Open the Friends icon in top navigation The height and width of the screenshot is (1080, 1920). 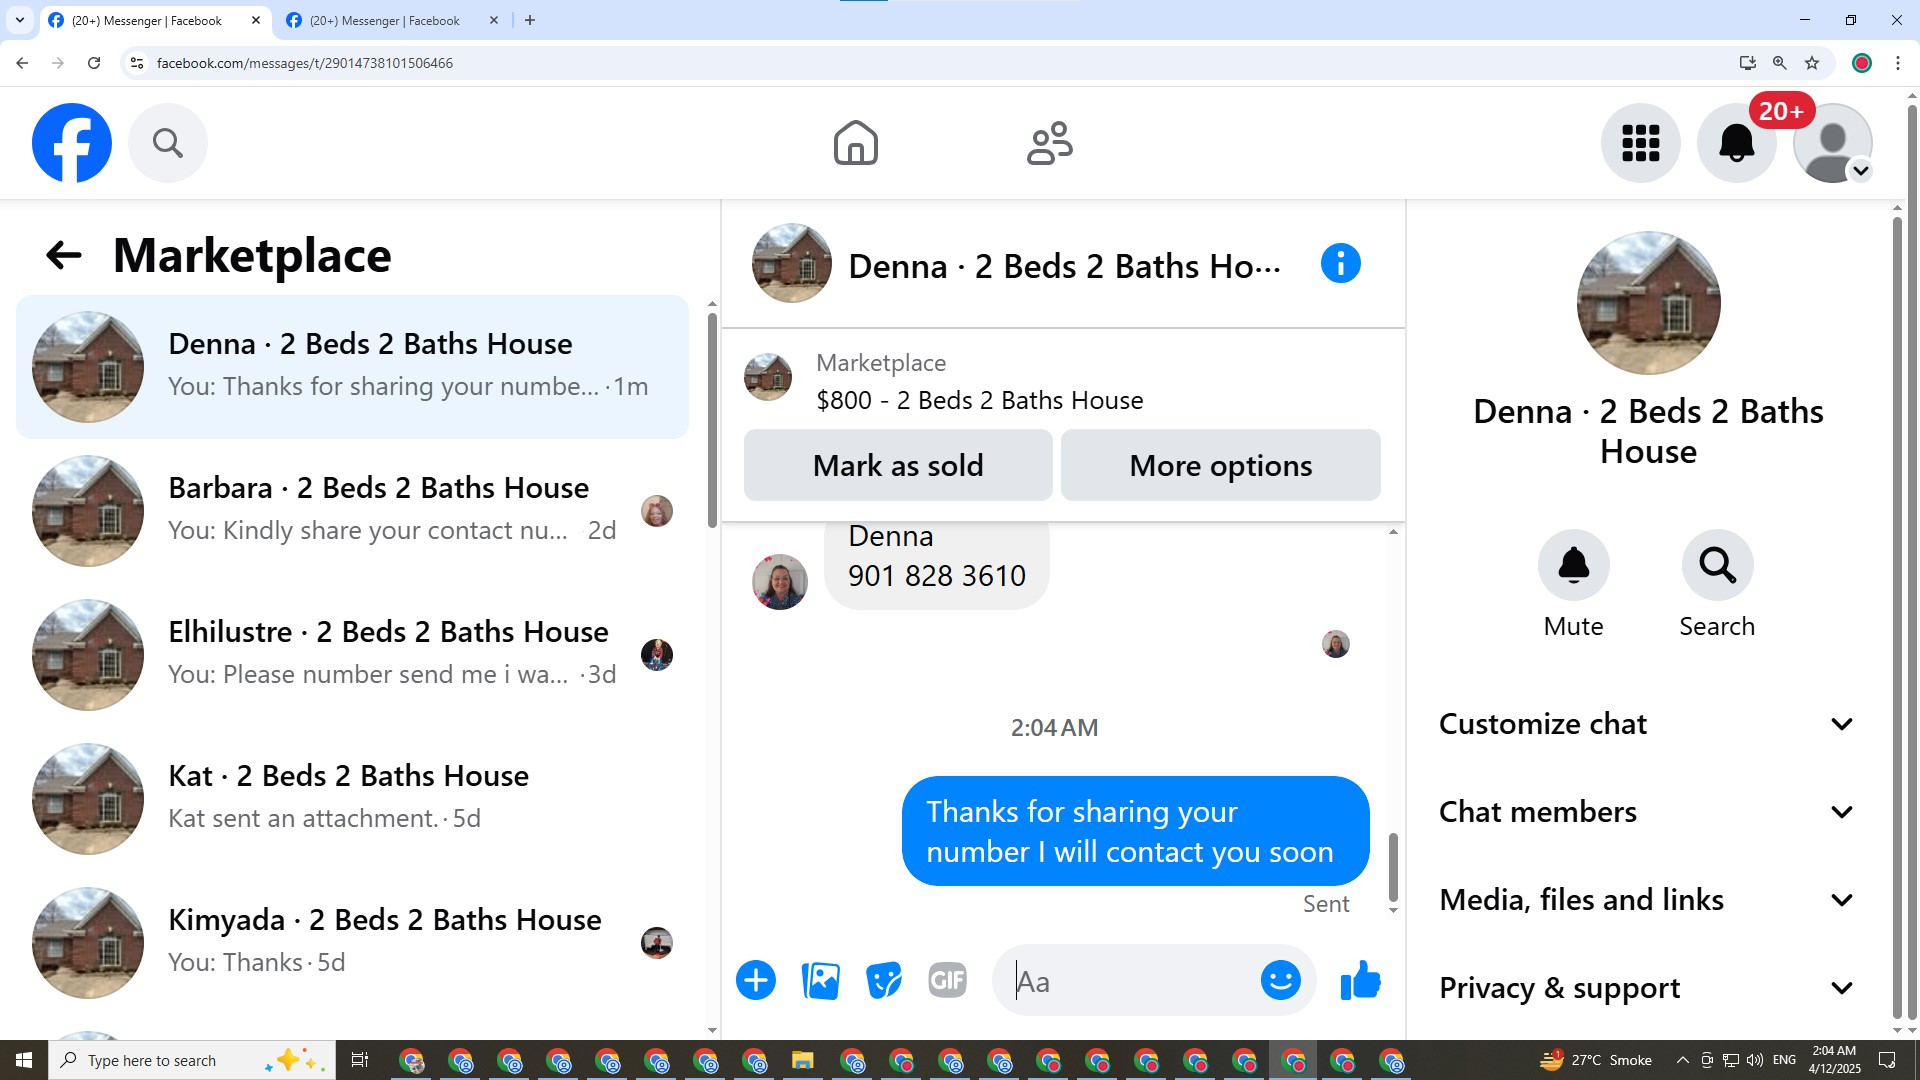point(1050,143)
